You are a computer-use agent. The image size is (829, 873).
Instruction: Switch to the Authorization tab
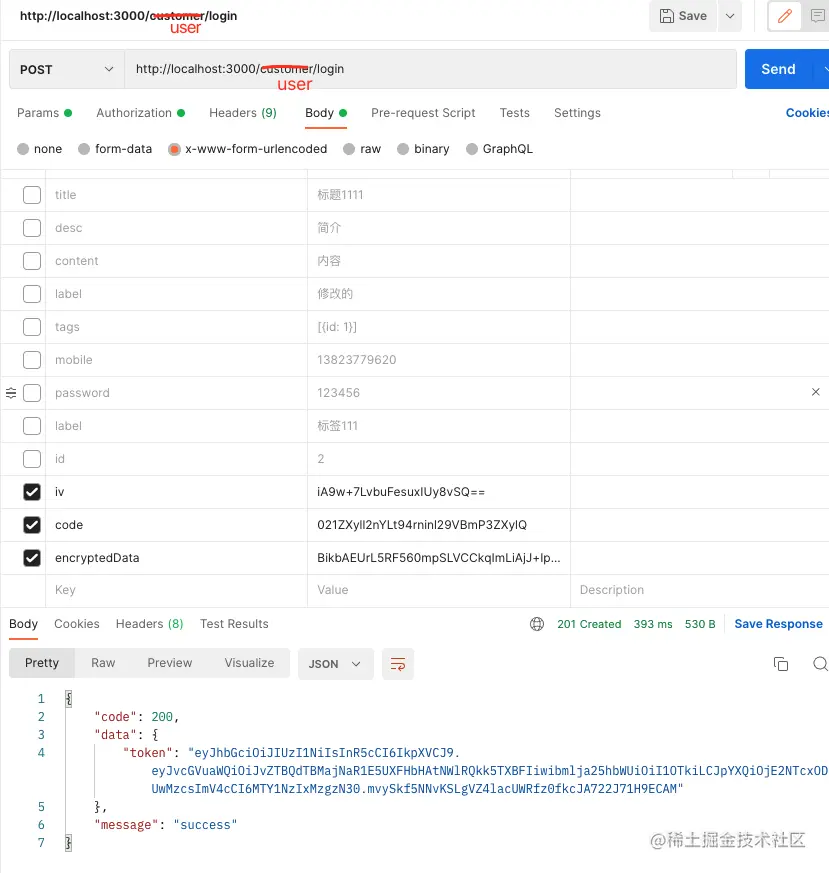click(140, 113)
